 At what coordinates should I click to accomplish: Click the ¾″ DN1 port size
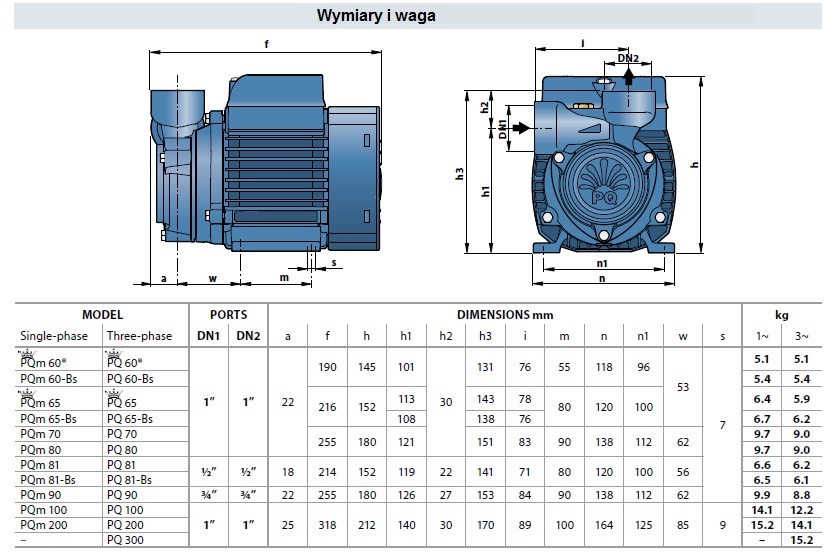tap(209, 495)
